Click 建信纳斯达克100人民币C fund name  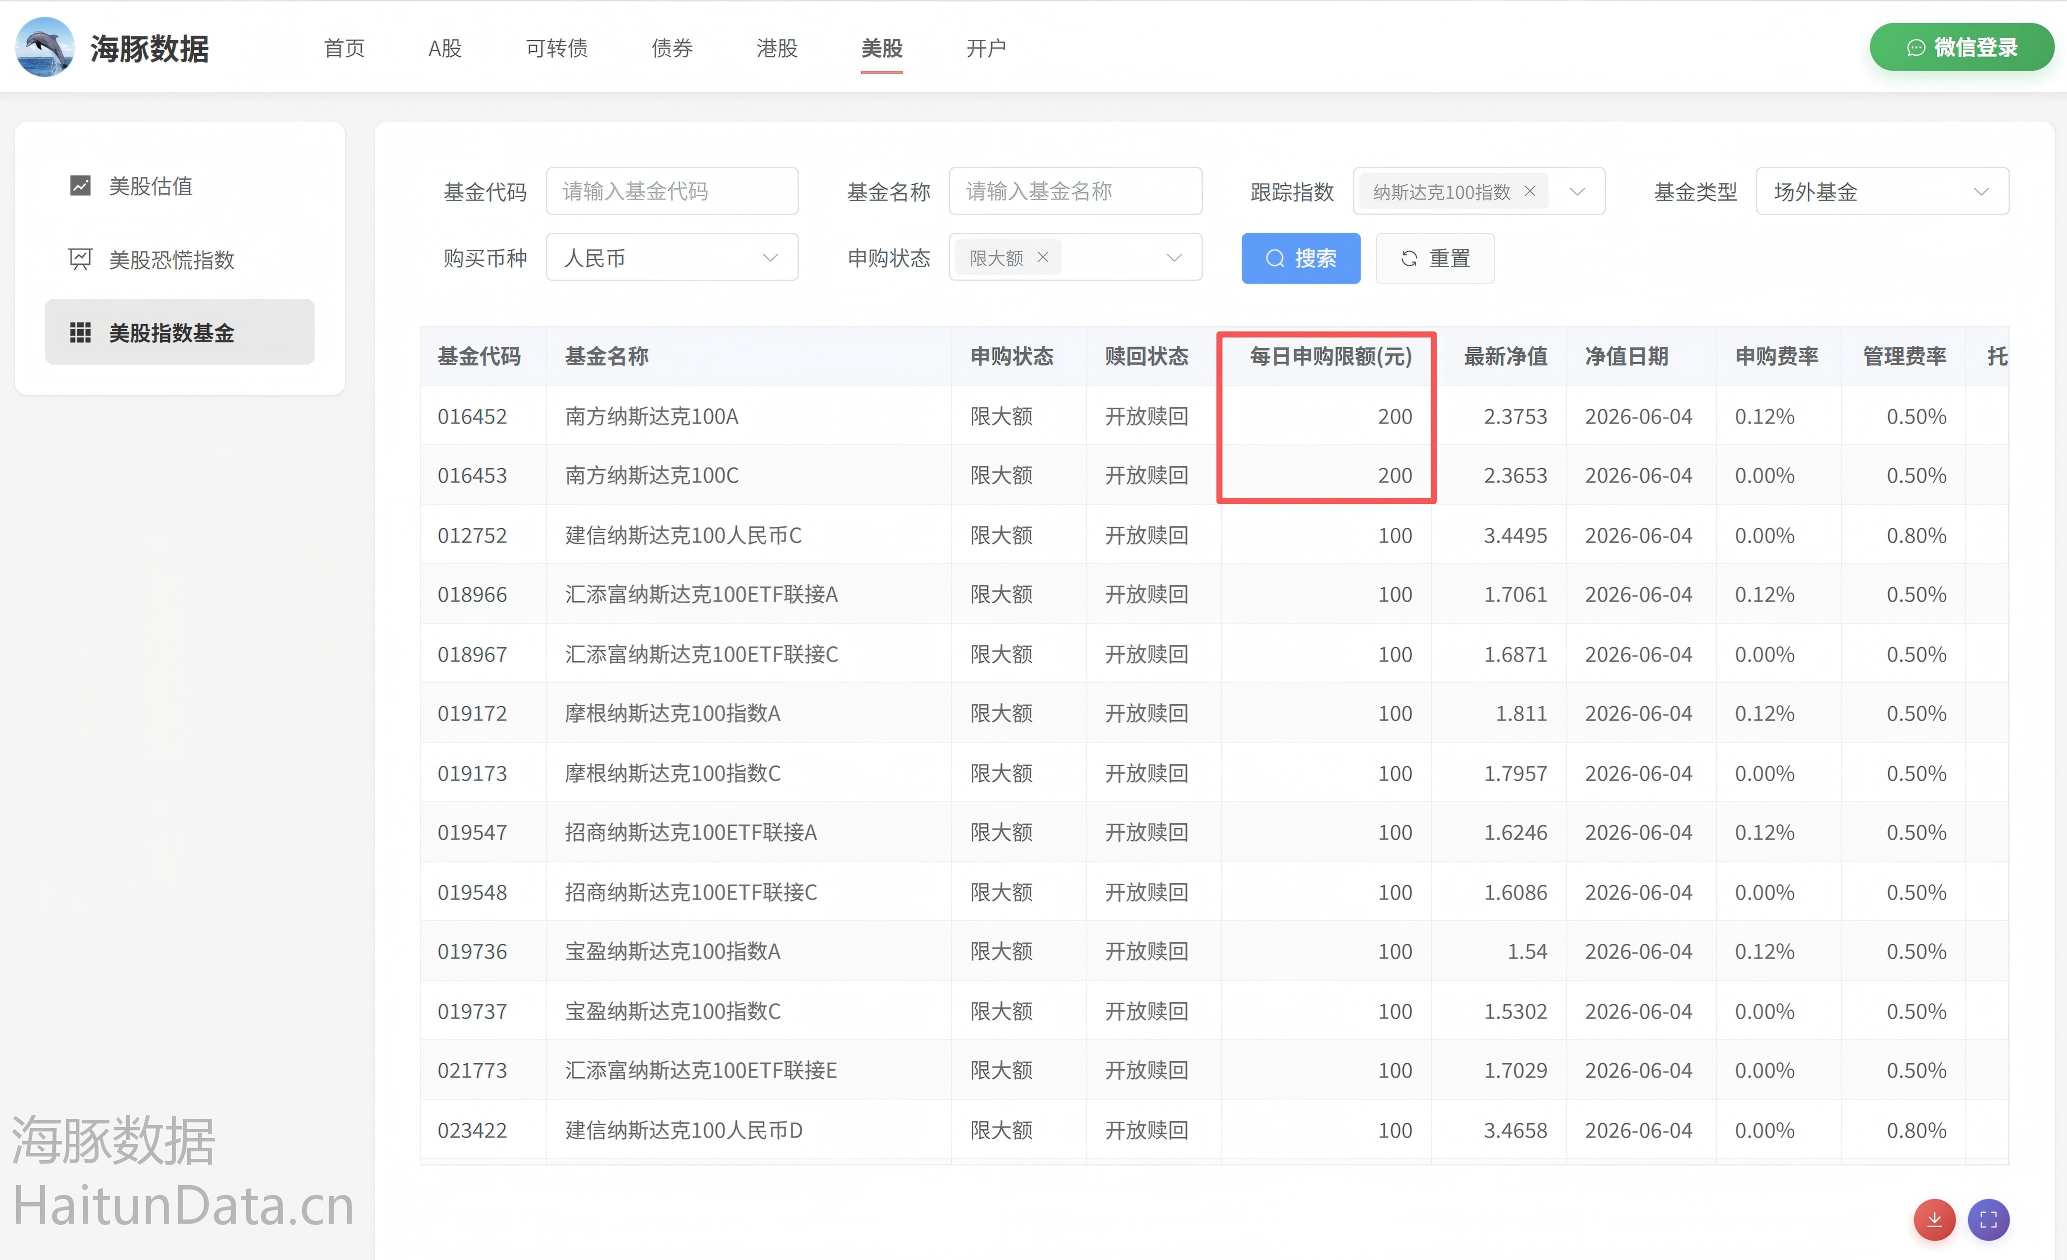[x=684, y=535]
